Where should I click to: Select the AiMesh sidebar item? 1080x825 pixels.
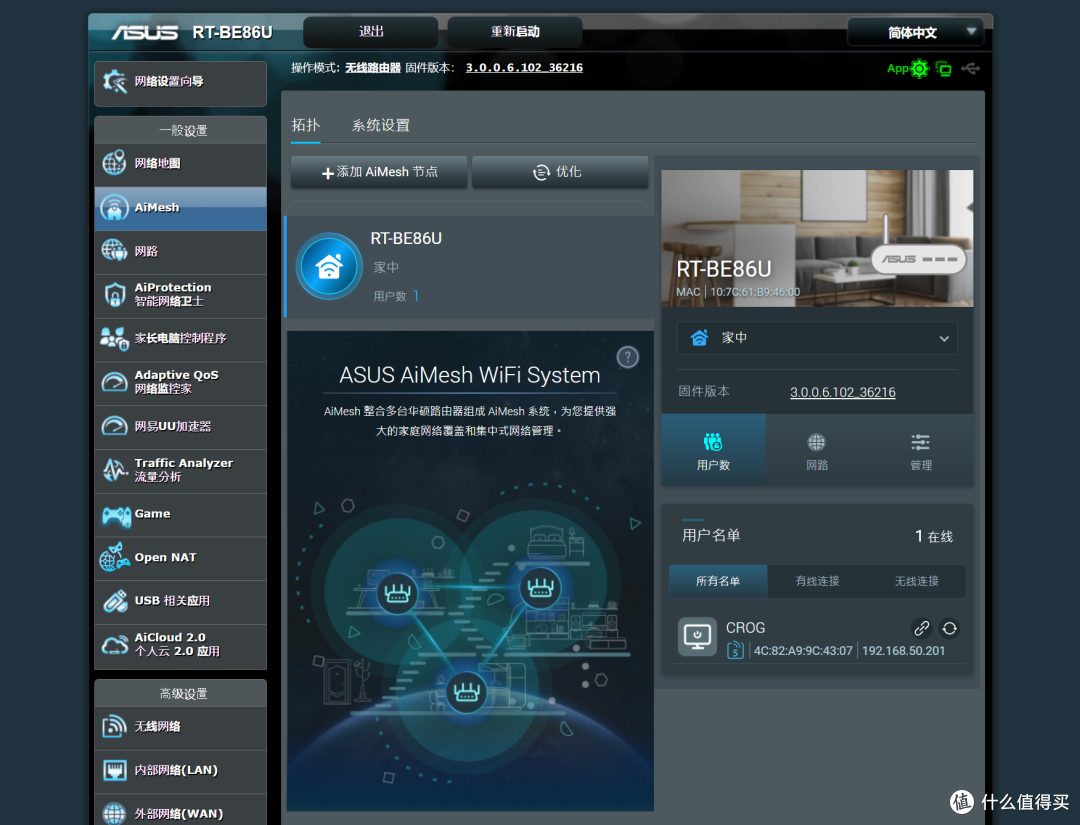pyautogui.click(x=180, y=208)
